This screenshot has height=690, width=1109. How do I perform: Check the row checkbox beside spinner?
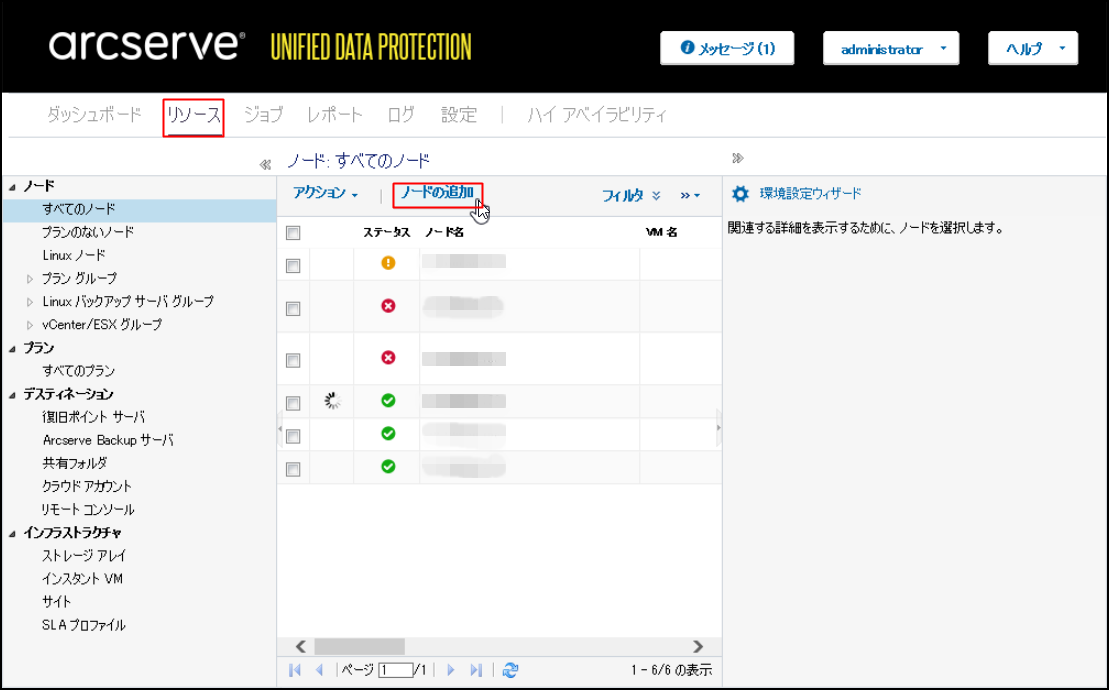(x=293, y=403)
